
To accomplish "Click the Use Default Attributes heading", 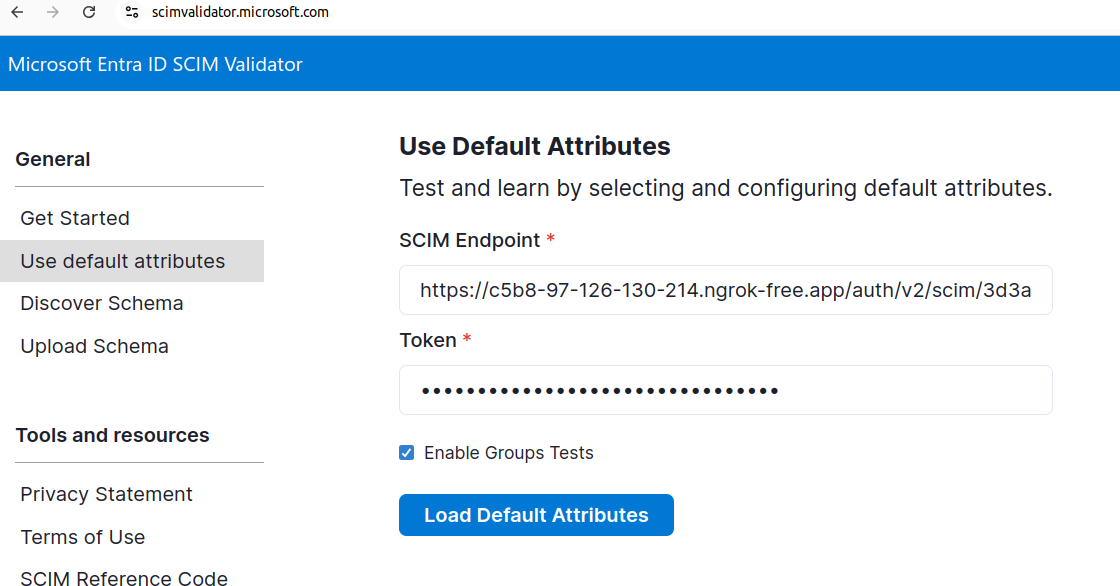I will point(534,146).
